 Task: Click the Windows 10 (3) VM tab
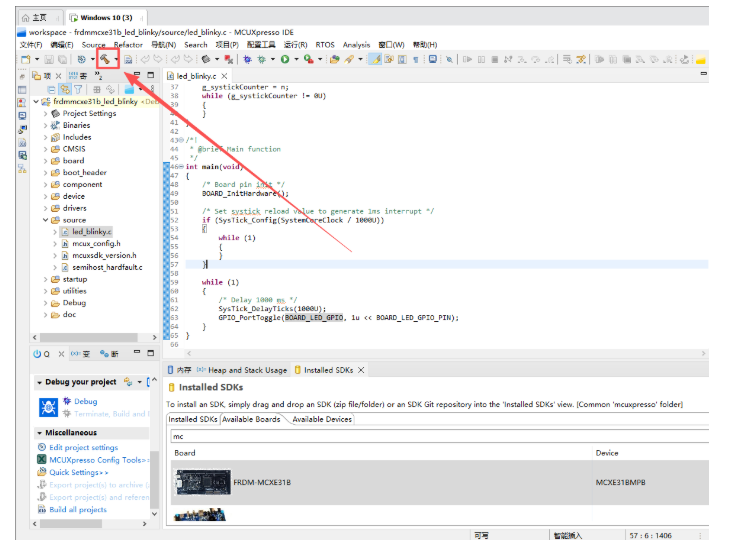tap(106, 18)
